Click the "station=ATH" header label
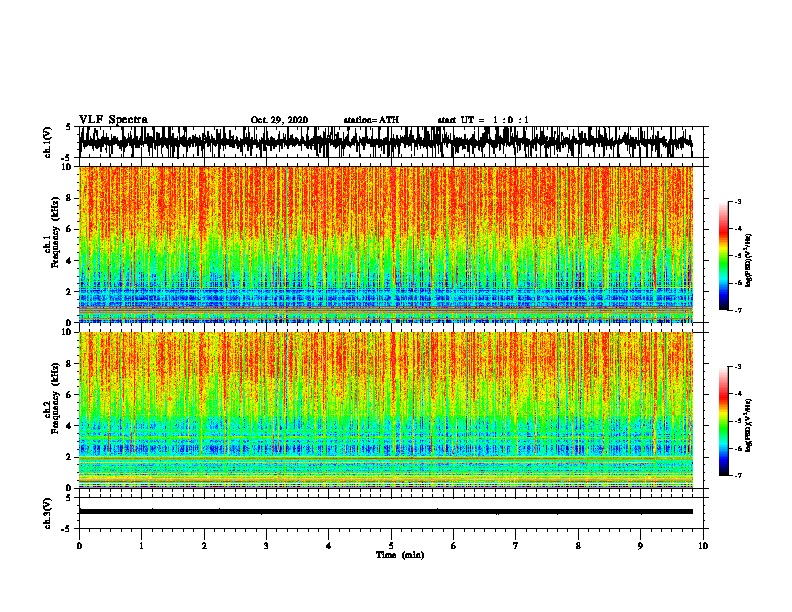The image size is (792, 612). click(371, 120)
